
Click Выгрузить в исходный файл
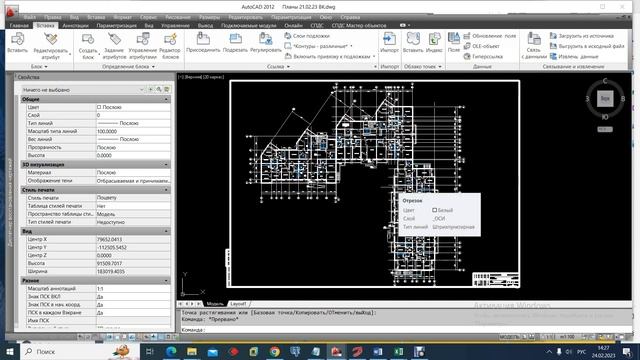[x=587, y=46]
